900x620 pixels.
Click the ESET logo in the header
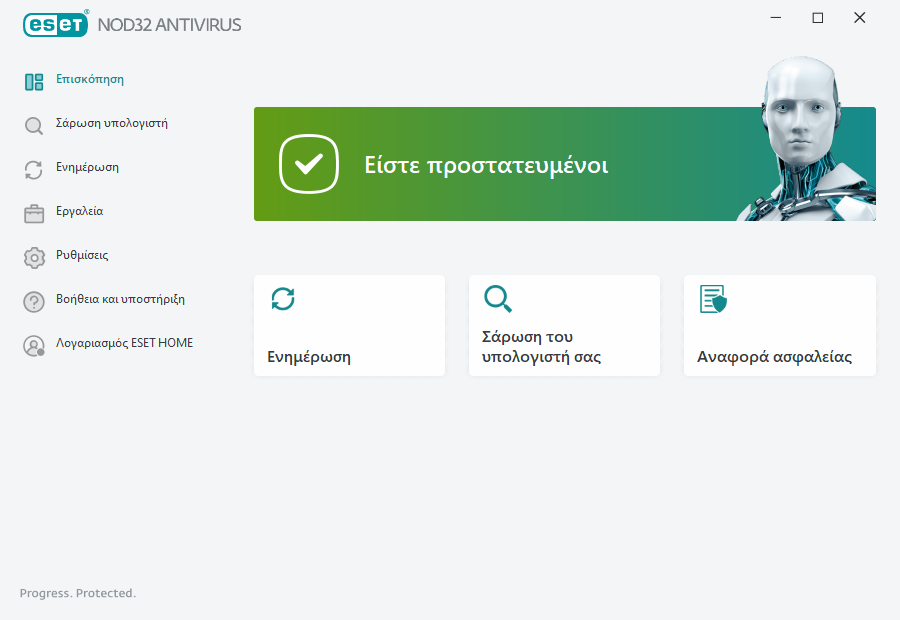pyautogui.click(x=55, y=24)
